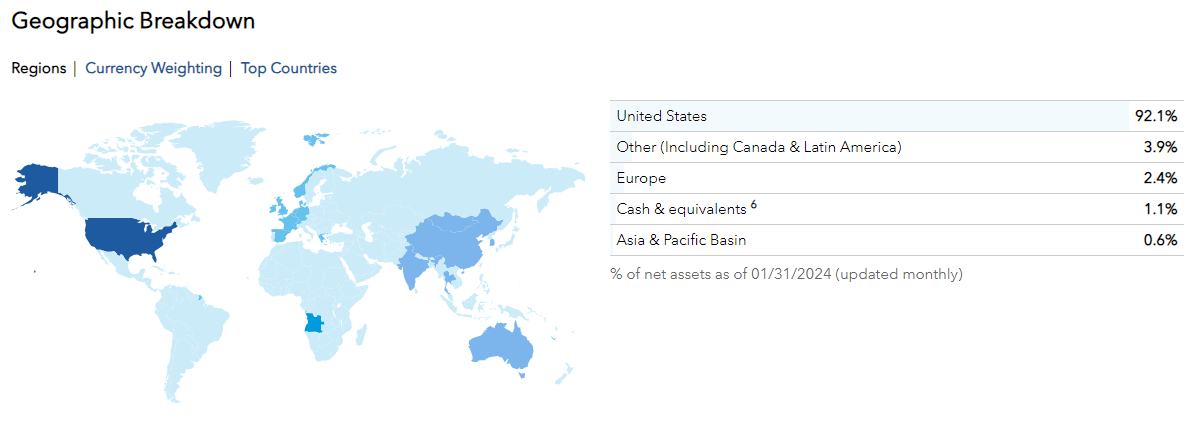This screenshot has width=1196, height=433.
Task: Switch to the Currency Weighting tab
Action: [x=153, y=69]
